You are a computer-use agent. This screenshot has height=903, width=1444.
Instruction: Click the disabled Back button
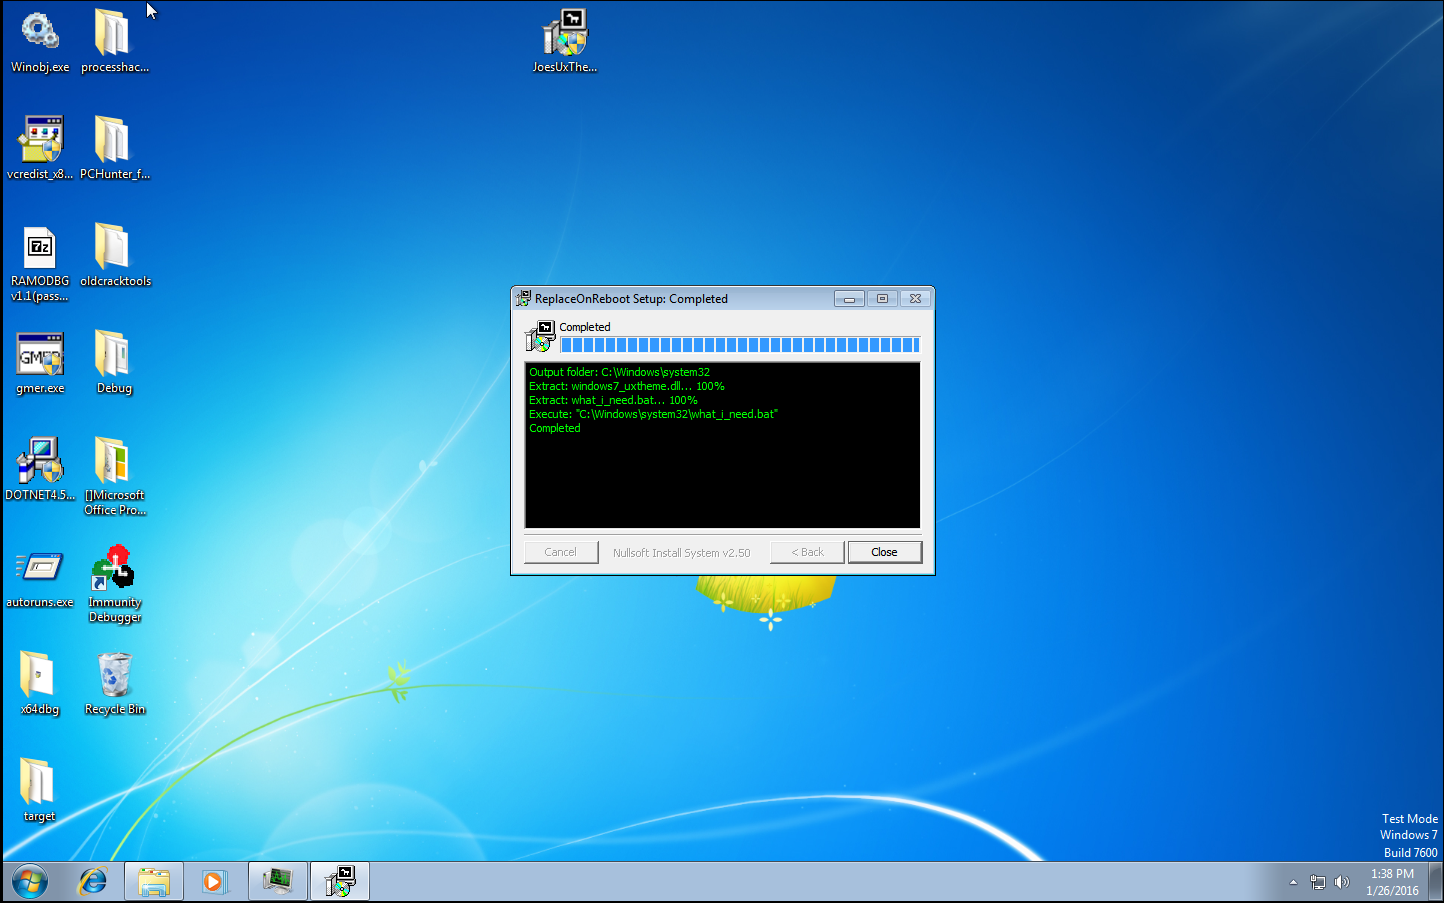point(807,552)
